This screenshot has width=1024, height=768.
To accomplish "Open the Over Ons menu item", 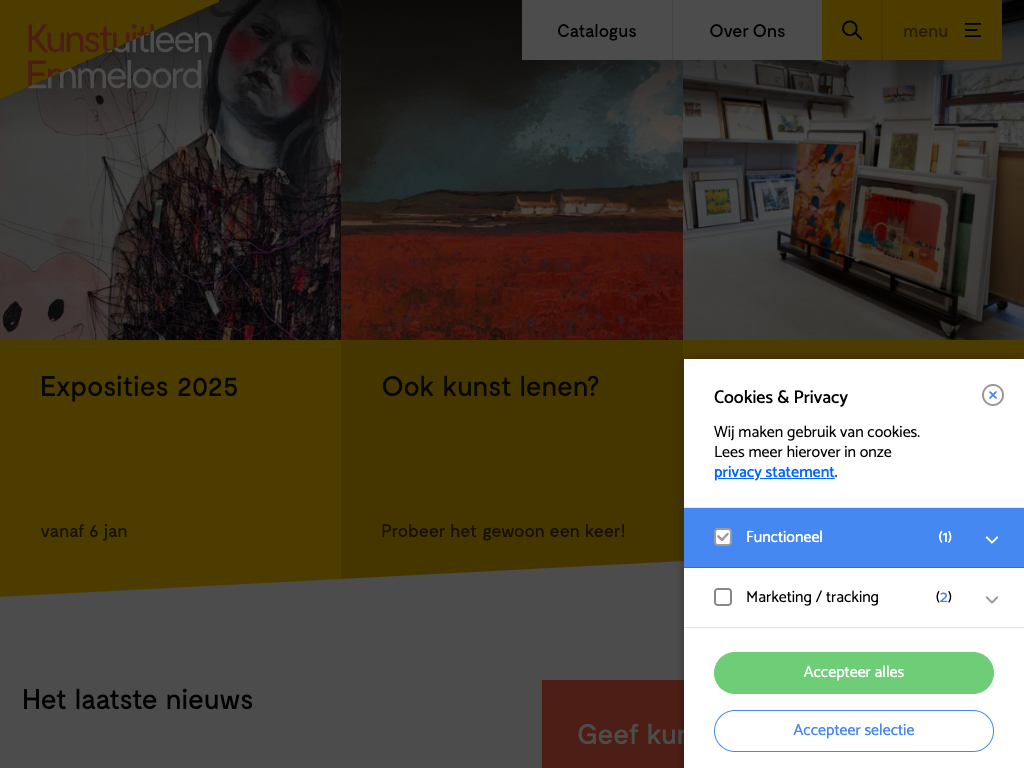I will pyautogui.click(x=747, y=30).
